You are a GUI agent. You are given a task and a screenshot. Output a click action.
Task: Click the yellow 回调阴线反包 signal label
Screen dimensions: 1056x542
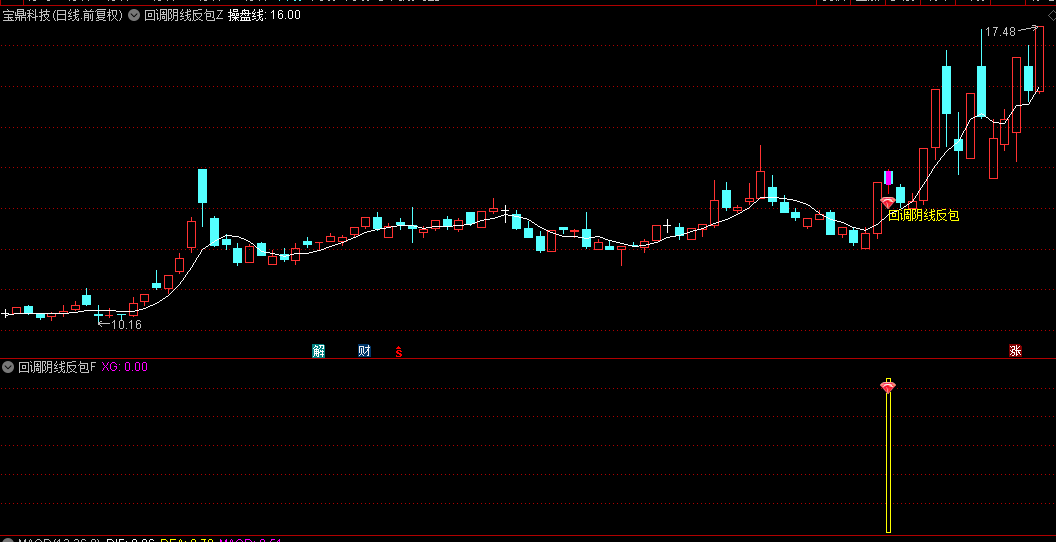(923, 215)
